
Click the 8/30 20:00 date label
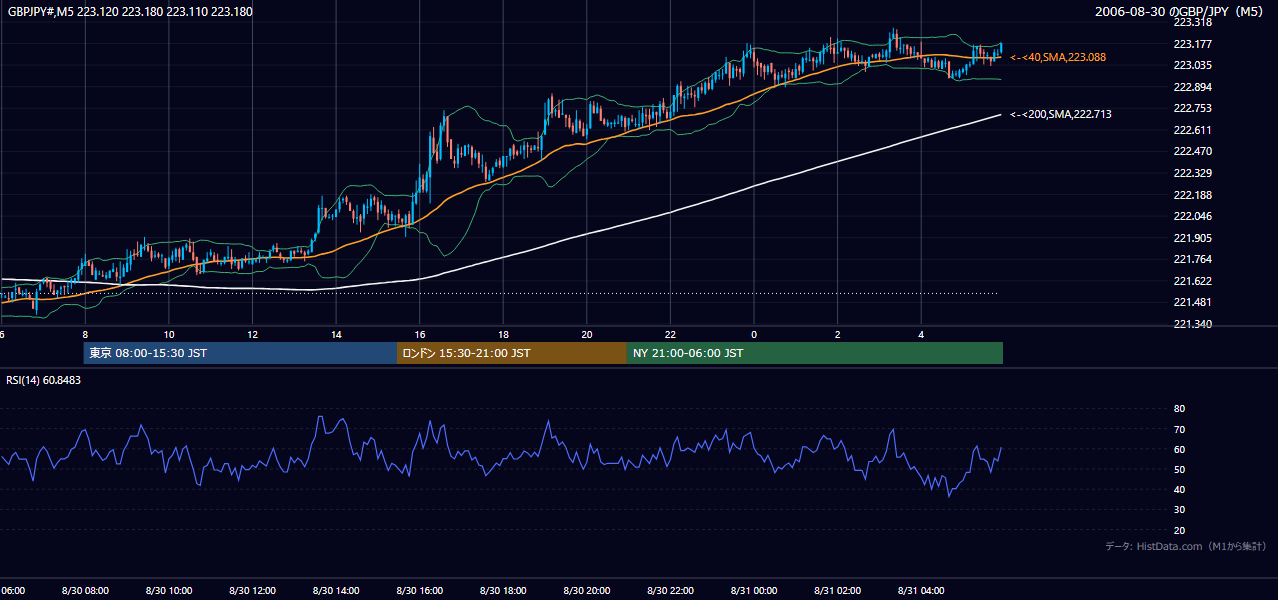(x=587, y=590)
